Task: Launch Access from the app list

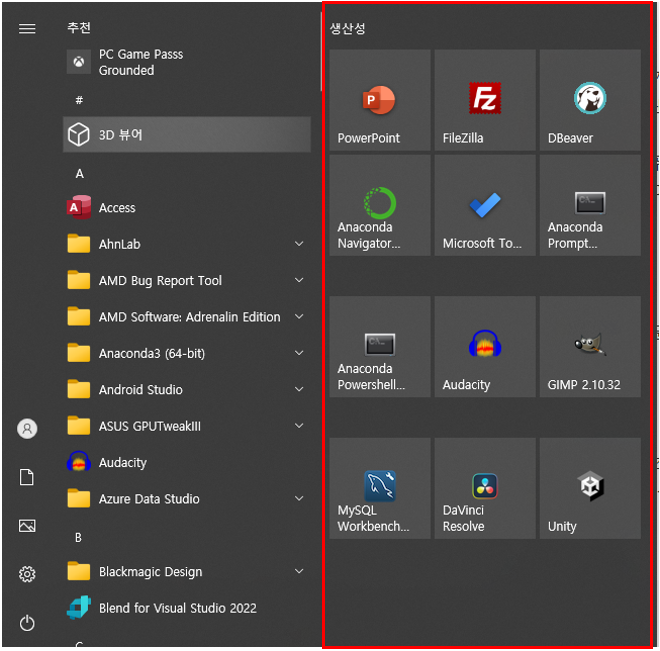Action: 187,207
